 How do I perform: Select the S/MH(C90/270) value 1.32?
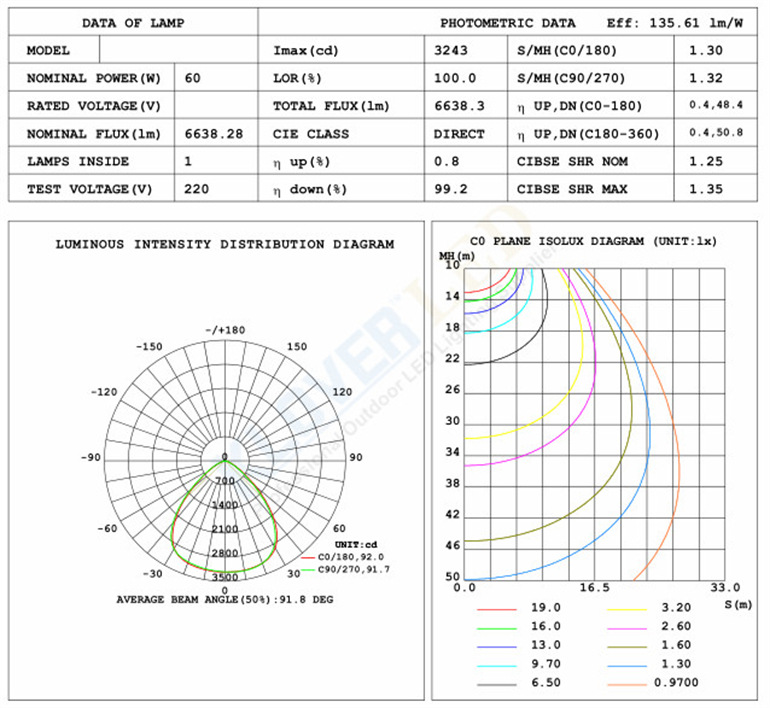[x=706, y=78]
